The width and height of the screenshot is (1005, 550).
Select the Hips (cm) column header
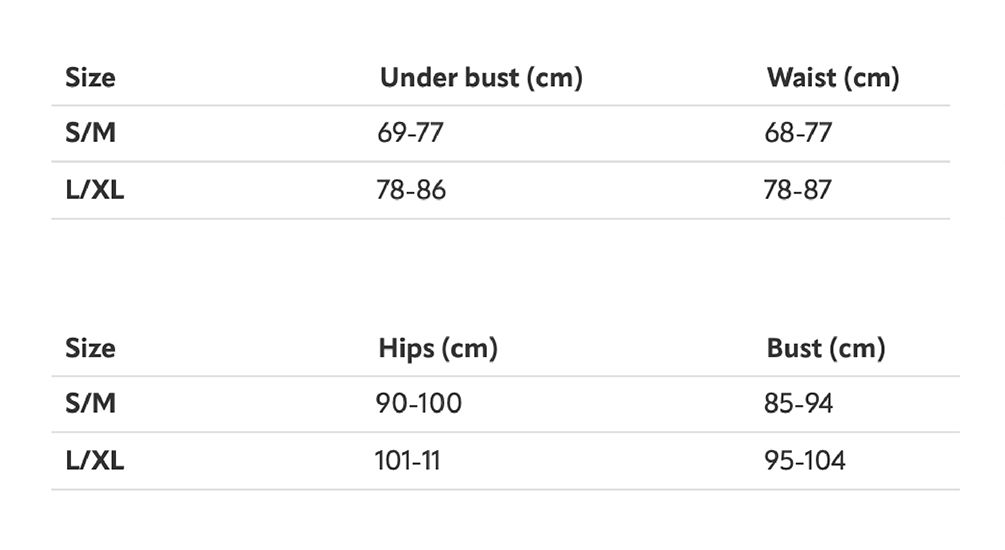[437, 349]
